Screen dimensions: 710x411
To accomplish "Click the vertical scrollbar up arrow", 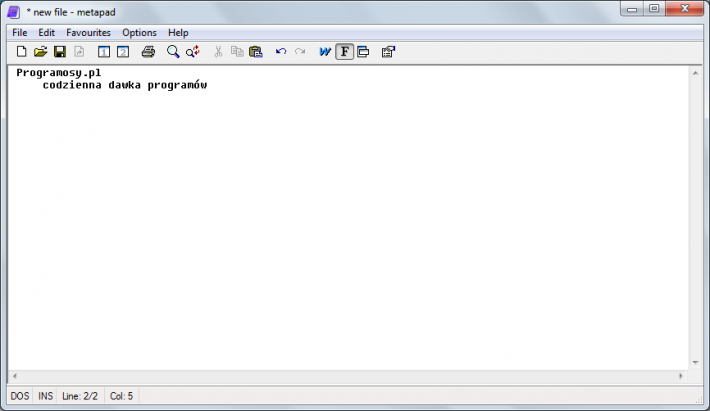I will point(696,73).
